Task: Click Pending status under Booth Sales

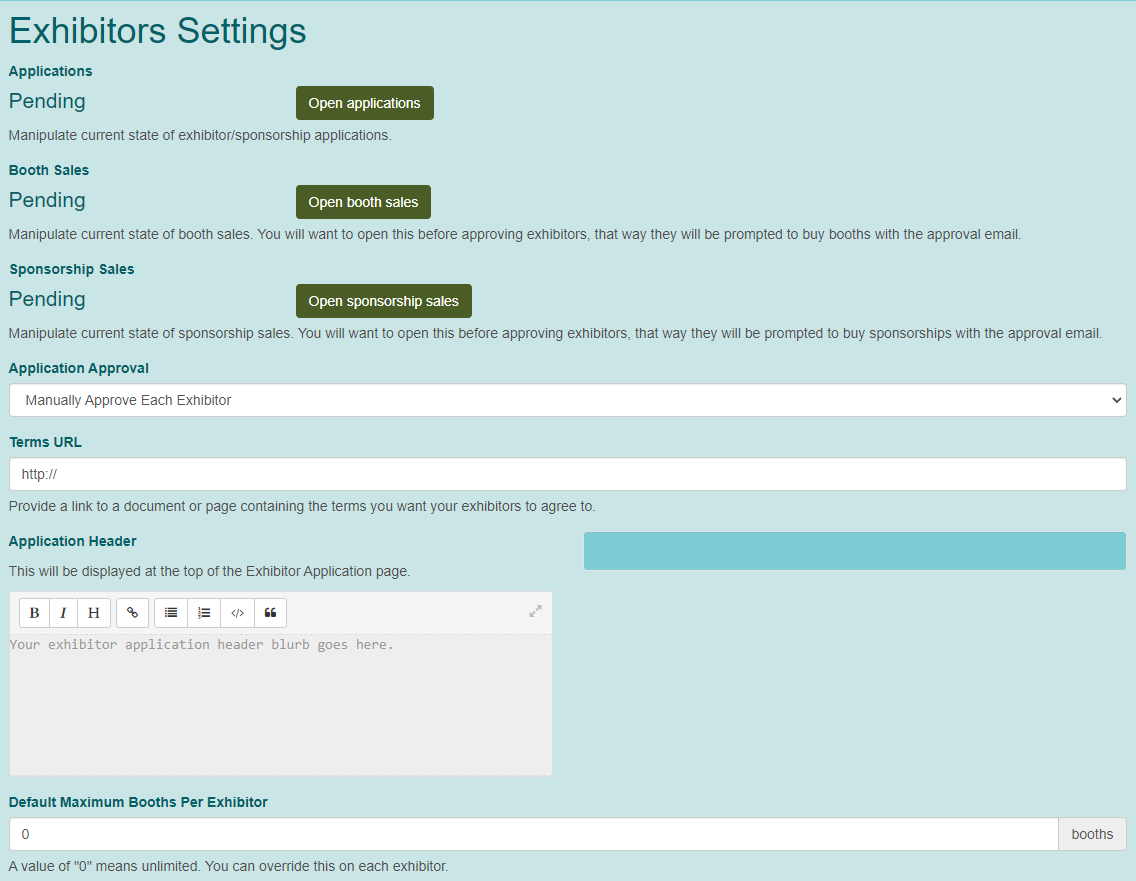Action: (x=47, y=200)
